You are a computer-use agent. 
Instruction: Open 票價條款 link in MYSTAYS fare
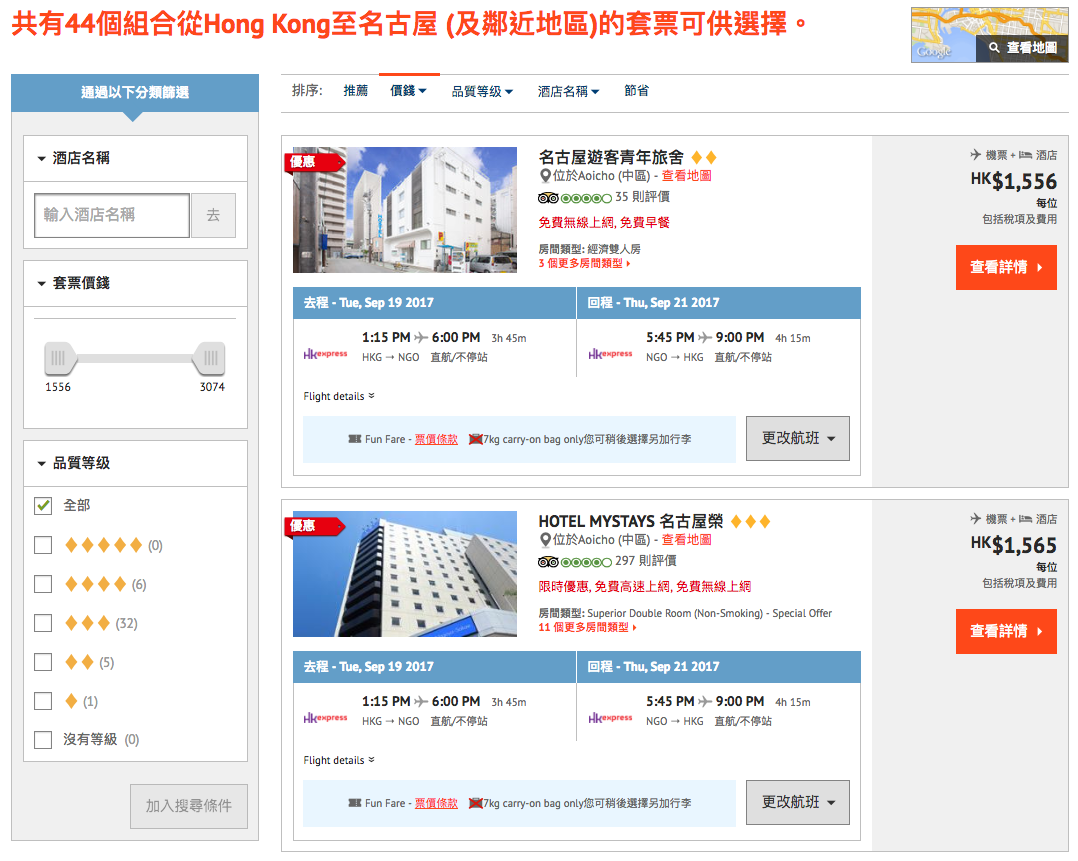[x=436, y=803]
